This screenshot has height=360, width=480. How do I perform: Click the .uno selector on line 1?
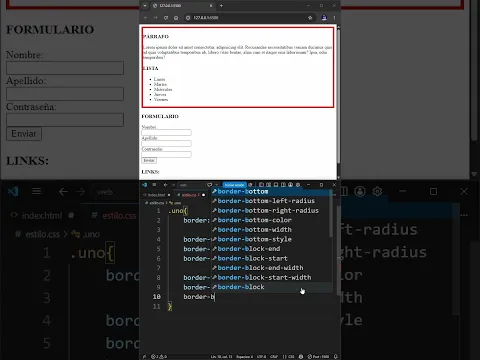pyautogui.click(x=176, y=211)
